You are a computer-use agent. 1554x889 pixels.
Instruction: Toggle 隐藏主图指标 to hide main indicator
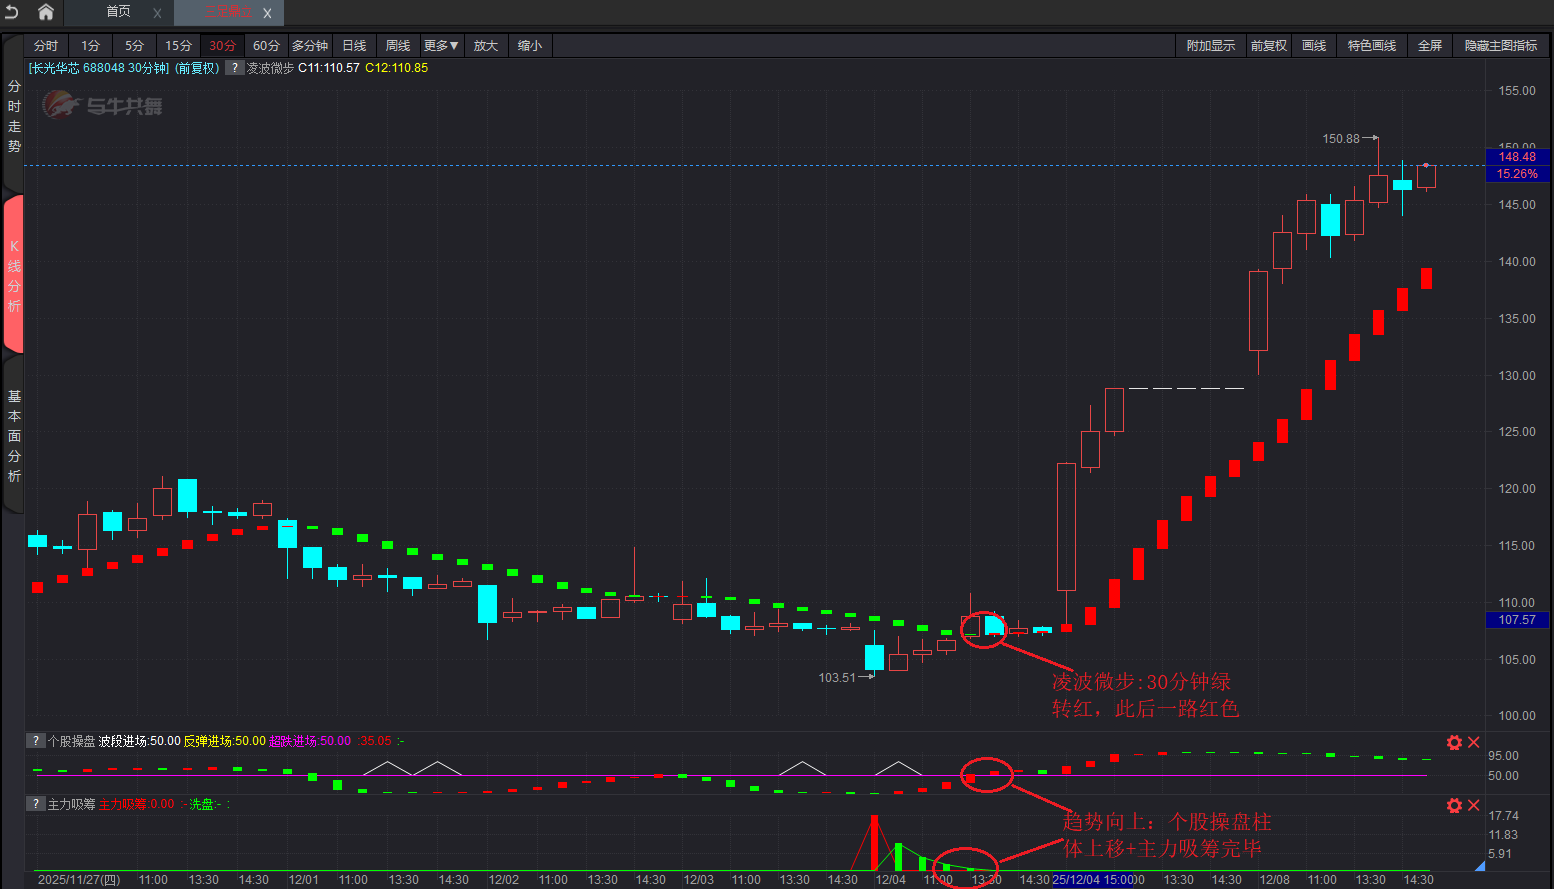click(1500, 46)
